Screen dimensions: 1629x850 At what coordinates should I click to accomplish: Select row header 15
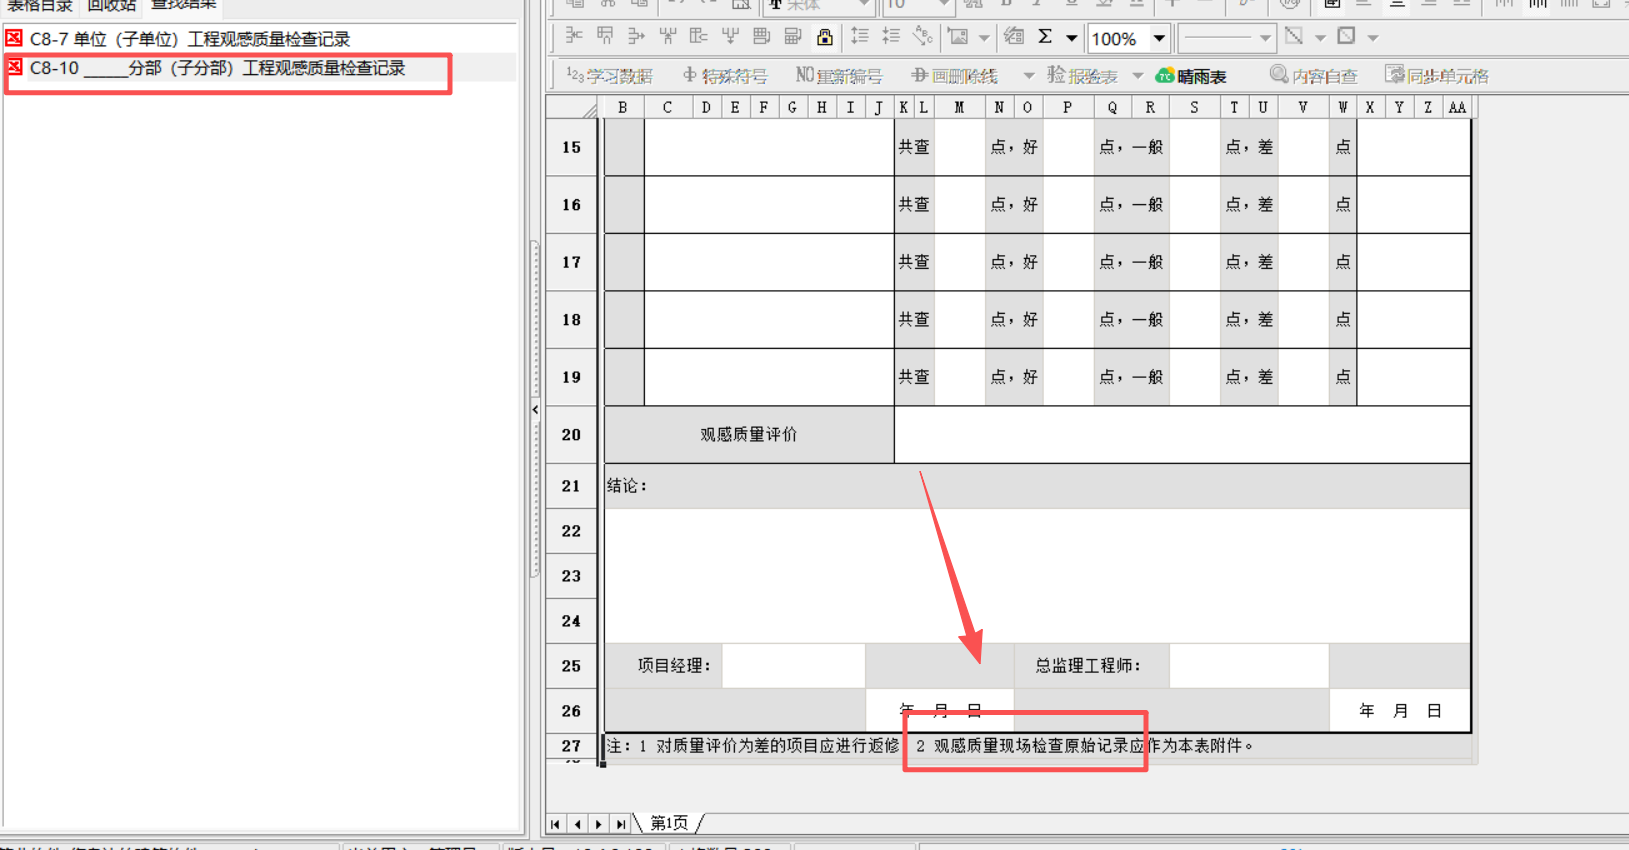coord(571,147)
